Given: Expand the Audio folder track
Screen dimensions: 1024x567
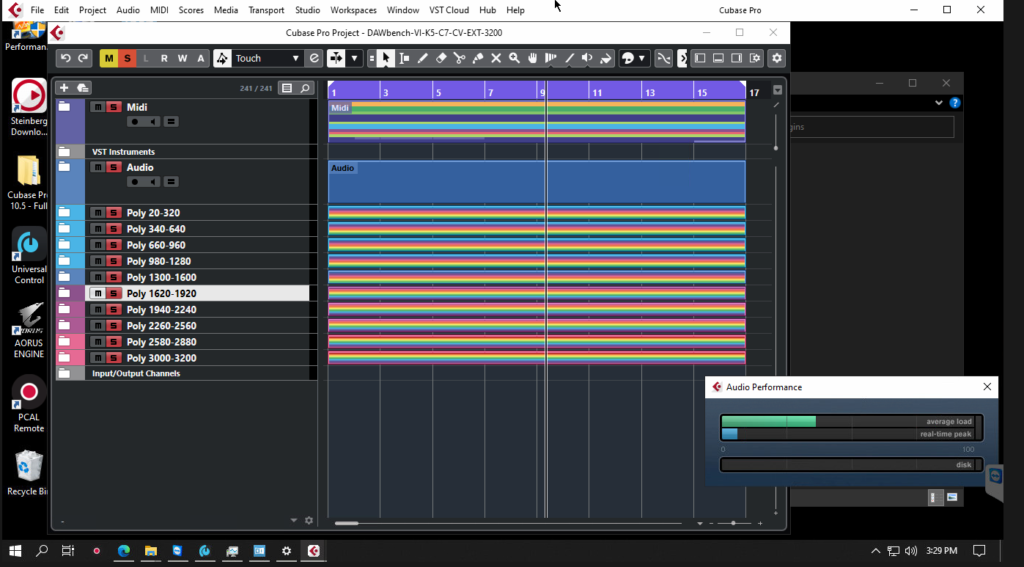Looking at the screenshot, I should point(64,167).
